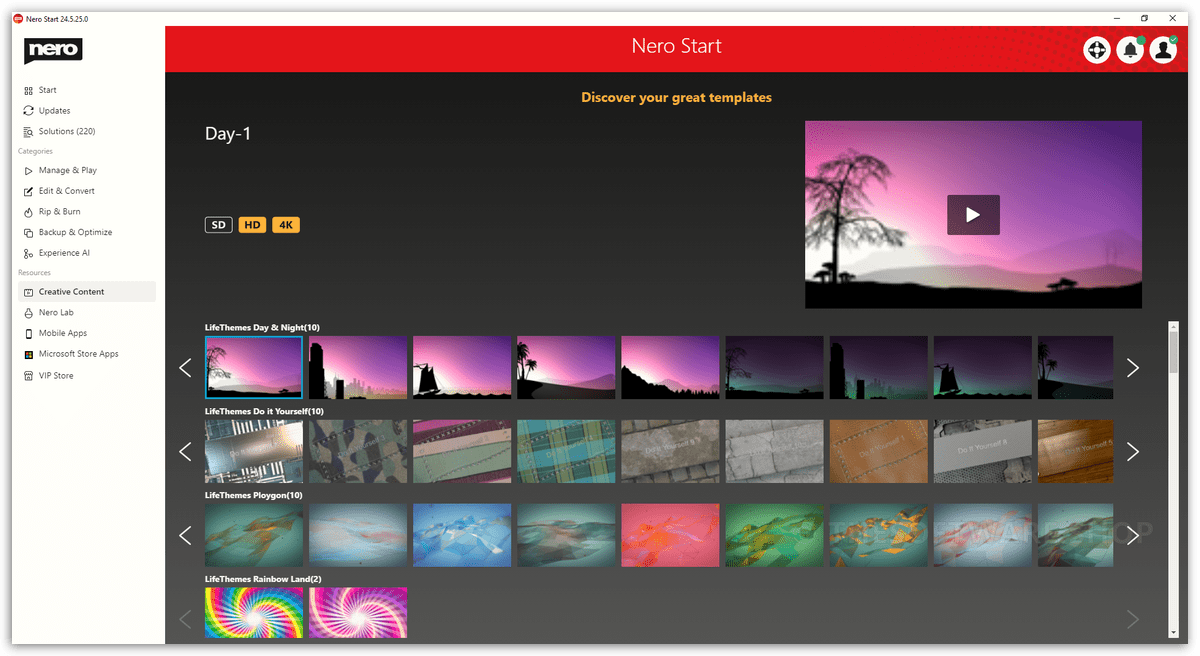The height and width of the screenshot is (656, 1200).
Task: Click the "LifeThemes Ploygon(10)" heading
Action: pyautogui.click(x=254, y=496)
